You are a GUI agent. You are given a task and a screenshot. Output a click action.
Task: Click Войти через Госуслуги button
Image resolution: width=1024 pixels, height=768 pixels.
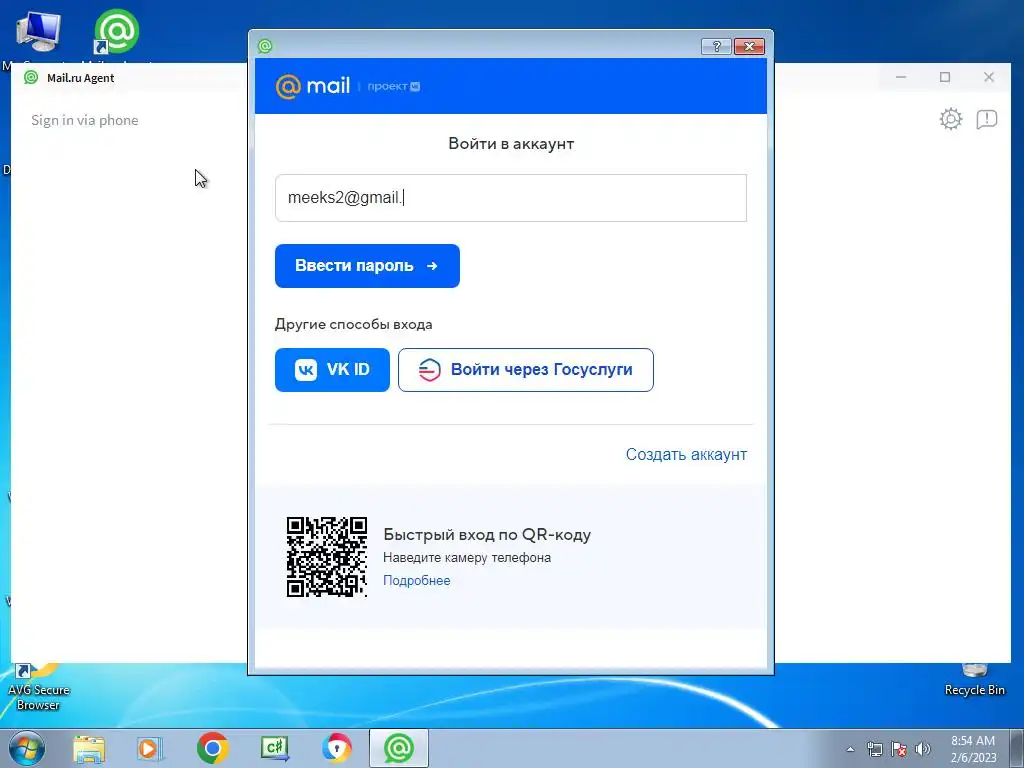526,370
